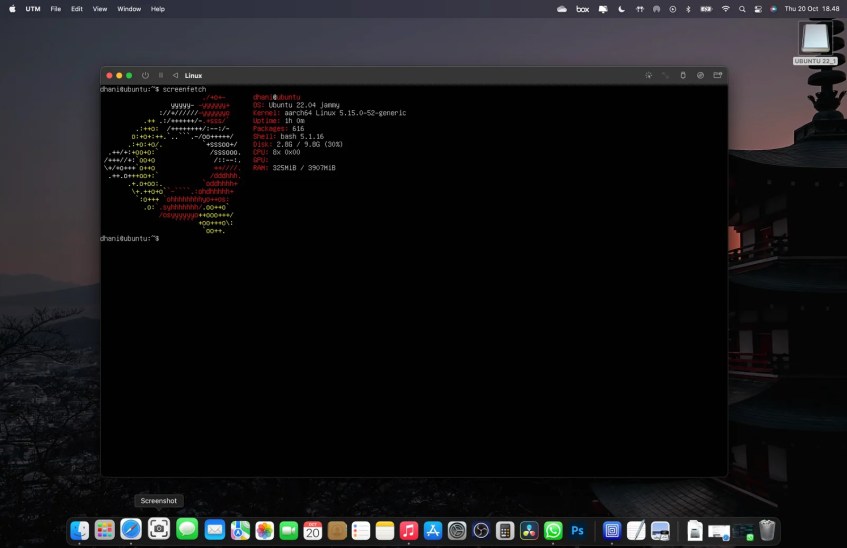Open the drive image (disc) icon in UTM toolbar

point(700,76)
